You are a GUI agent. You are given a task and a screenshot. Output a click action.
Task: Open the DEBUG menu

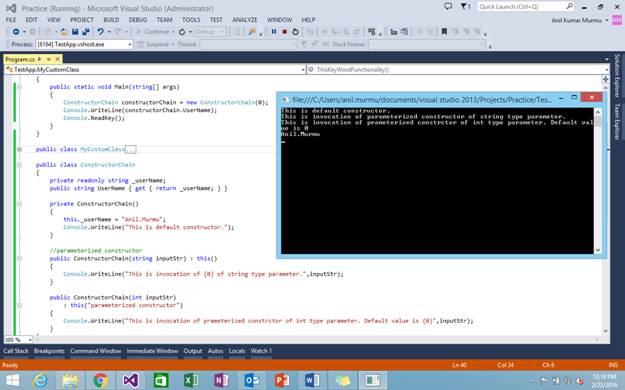click(138, 20)
